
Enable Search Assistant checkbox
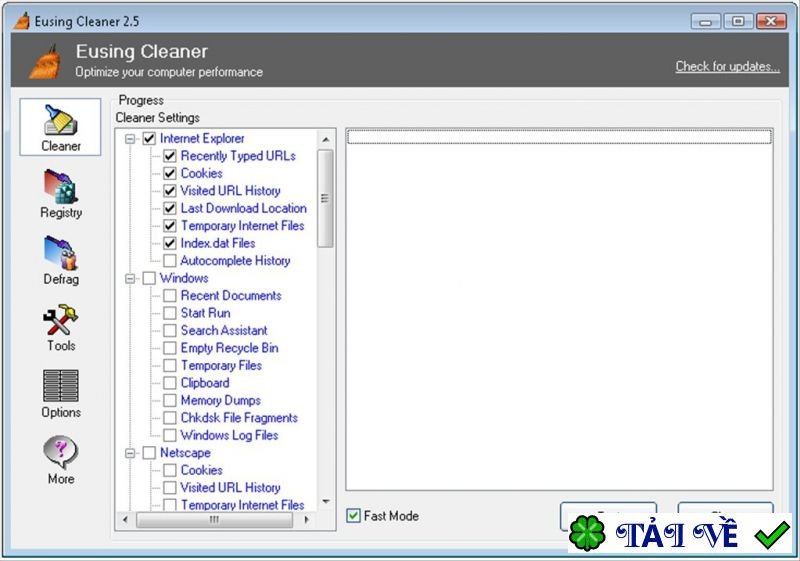[x=170, y=330]
